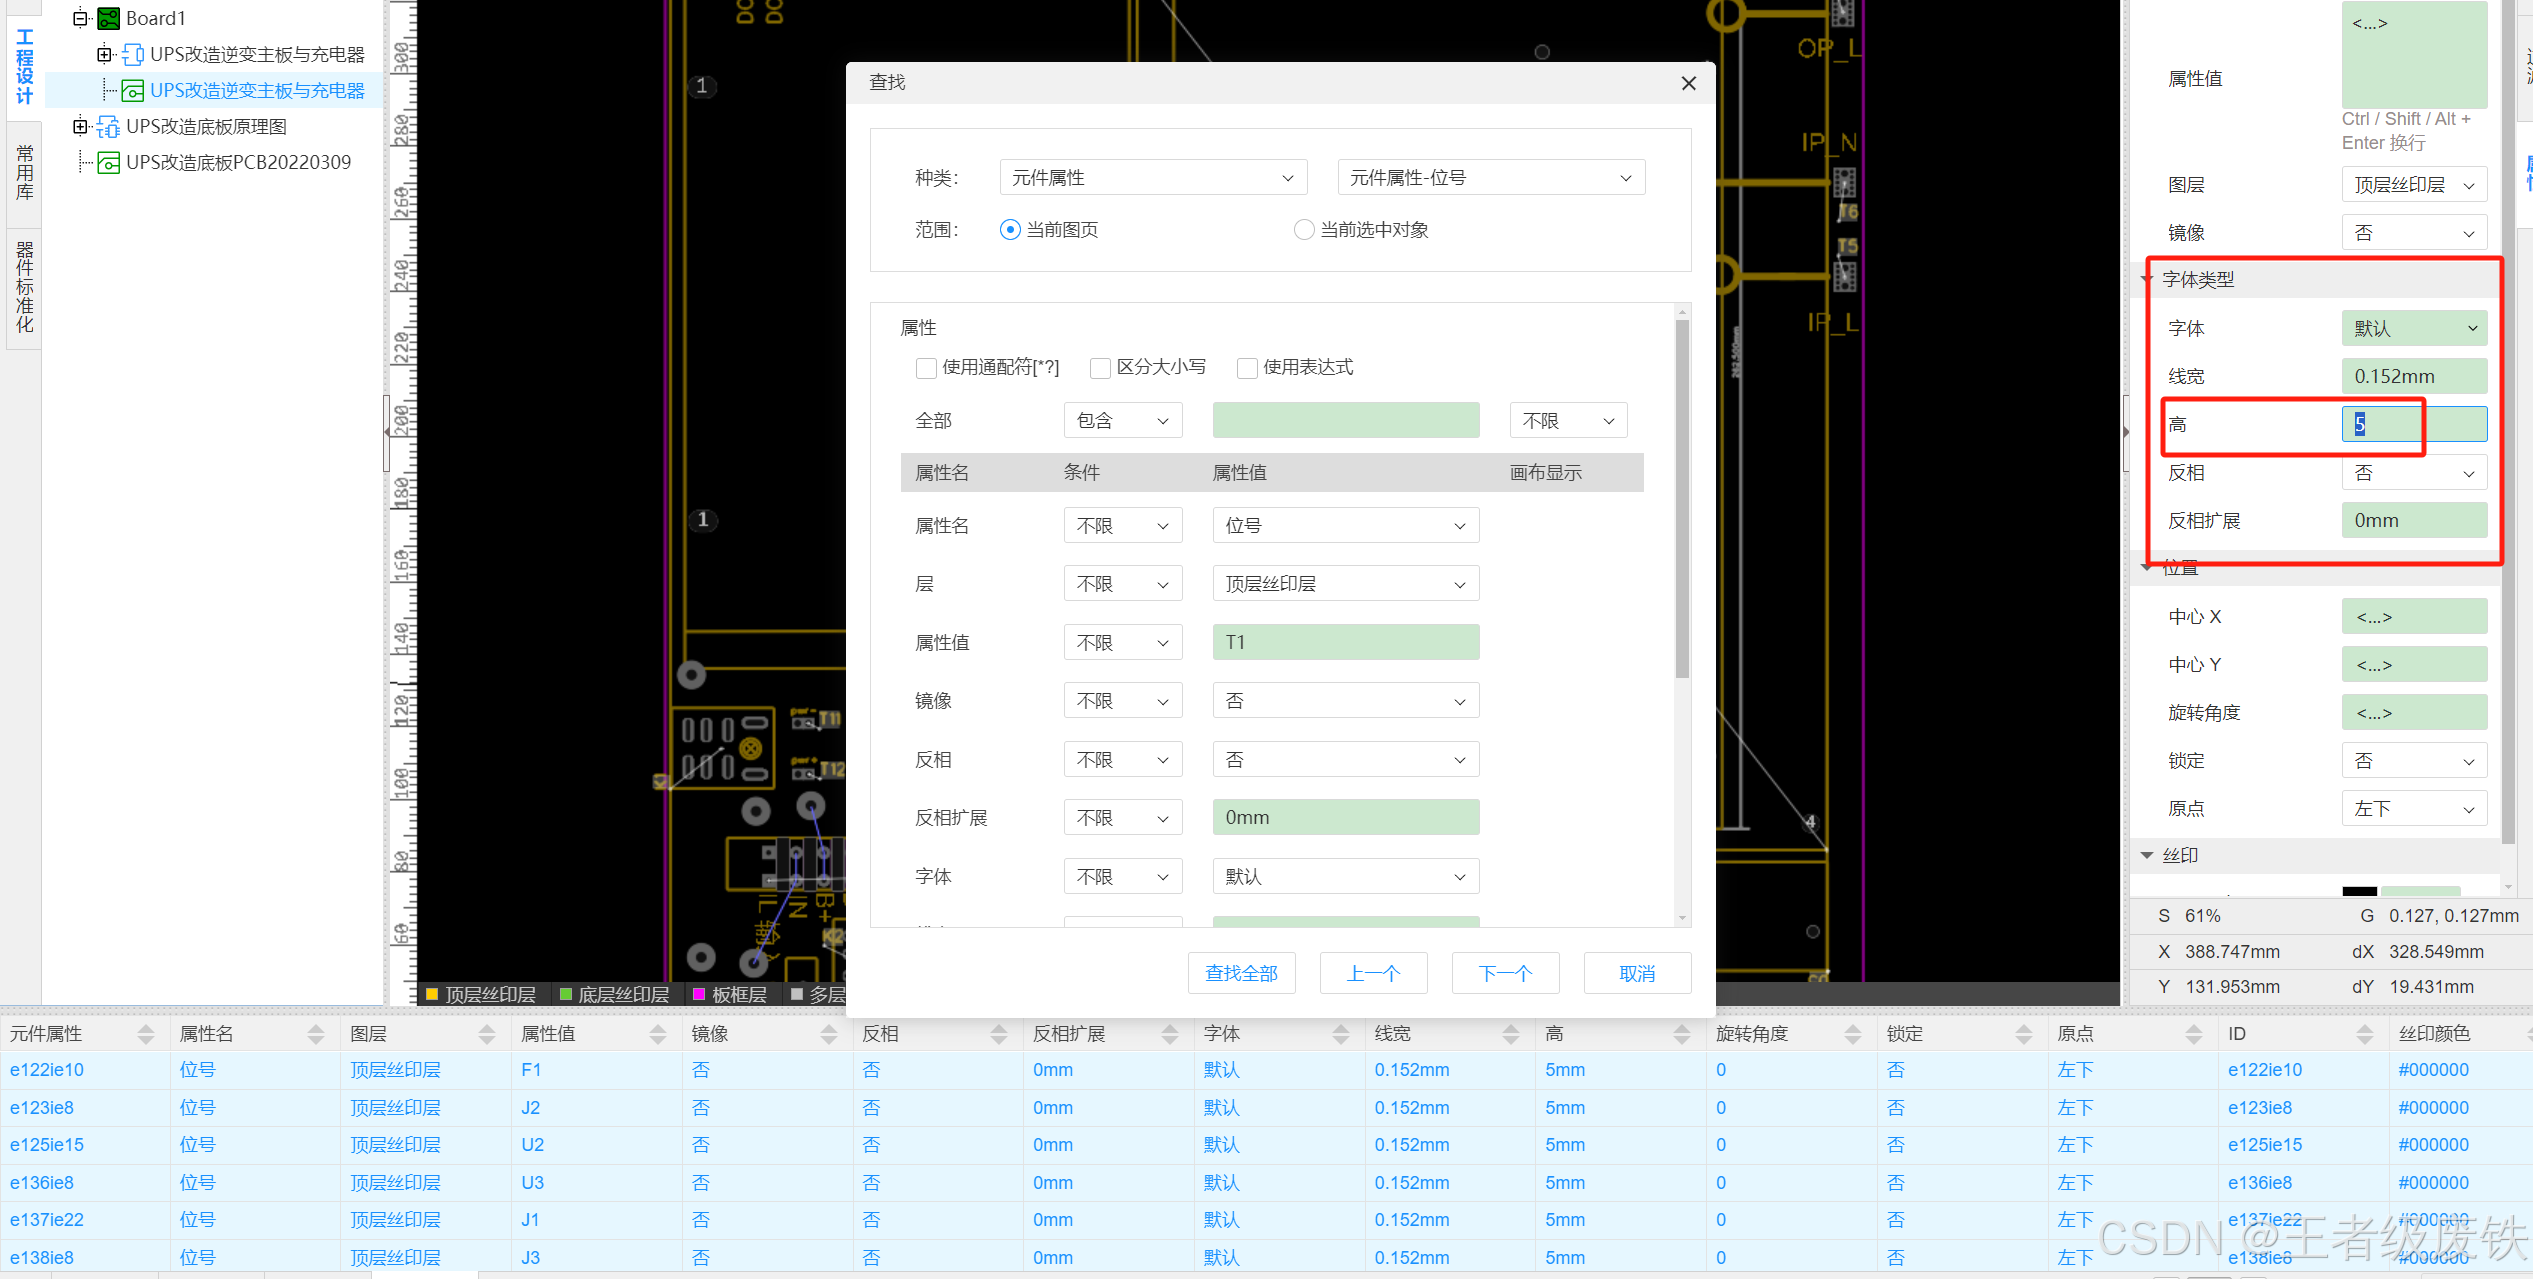Select 当前选中对象 radio button
The height and width of the screenshot is (1279, 2533).
[x=1304, y=230]
